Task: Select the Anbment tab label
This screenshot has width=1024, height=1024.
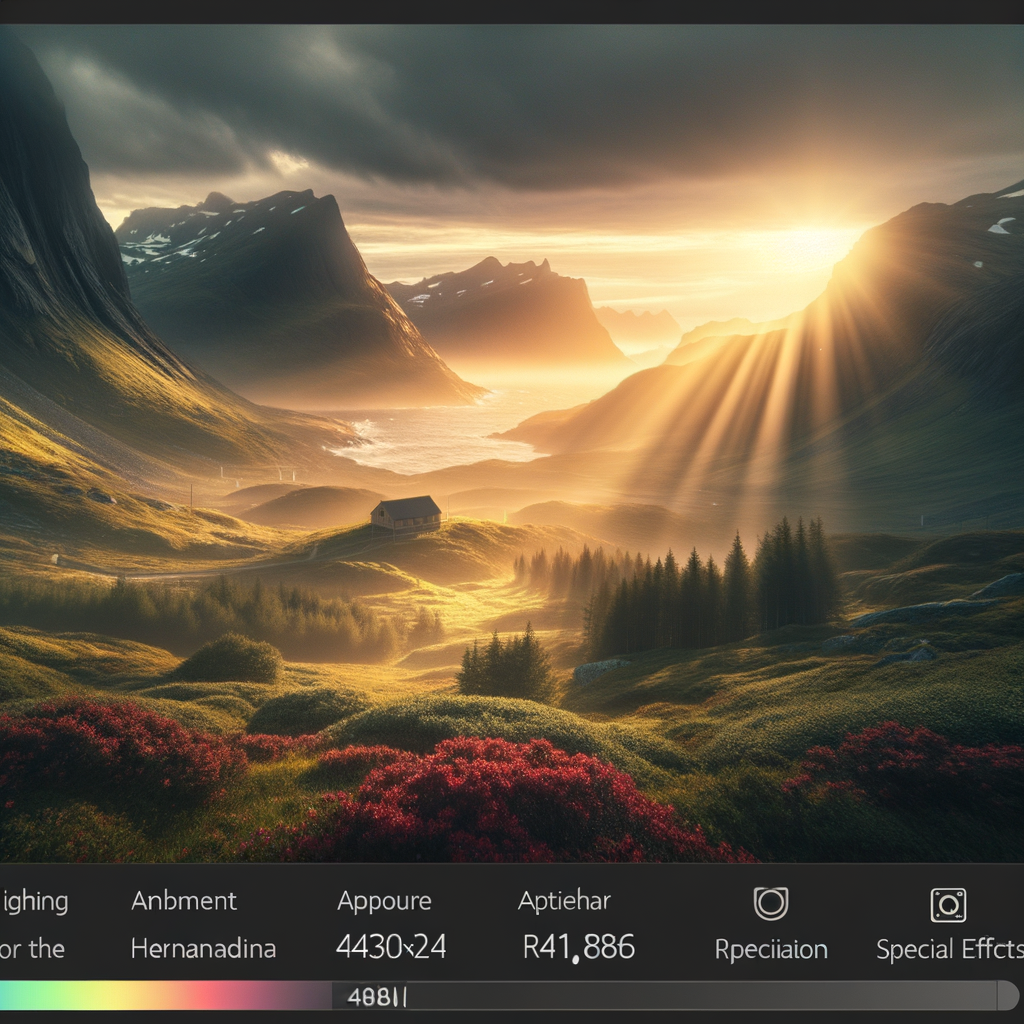Action: (184, 901)
